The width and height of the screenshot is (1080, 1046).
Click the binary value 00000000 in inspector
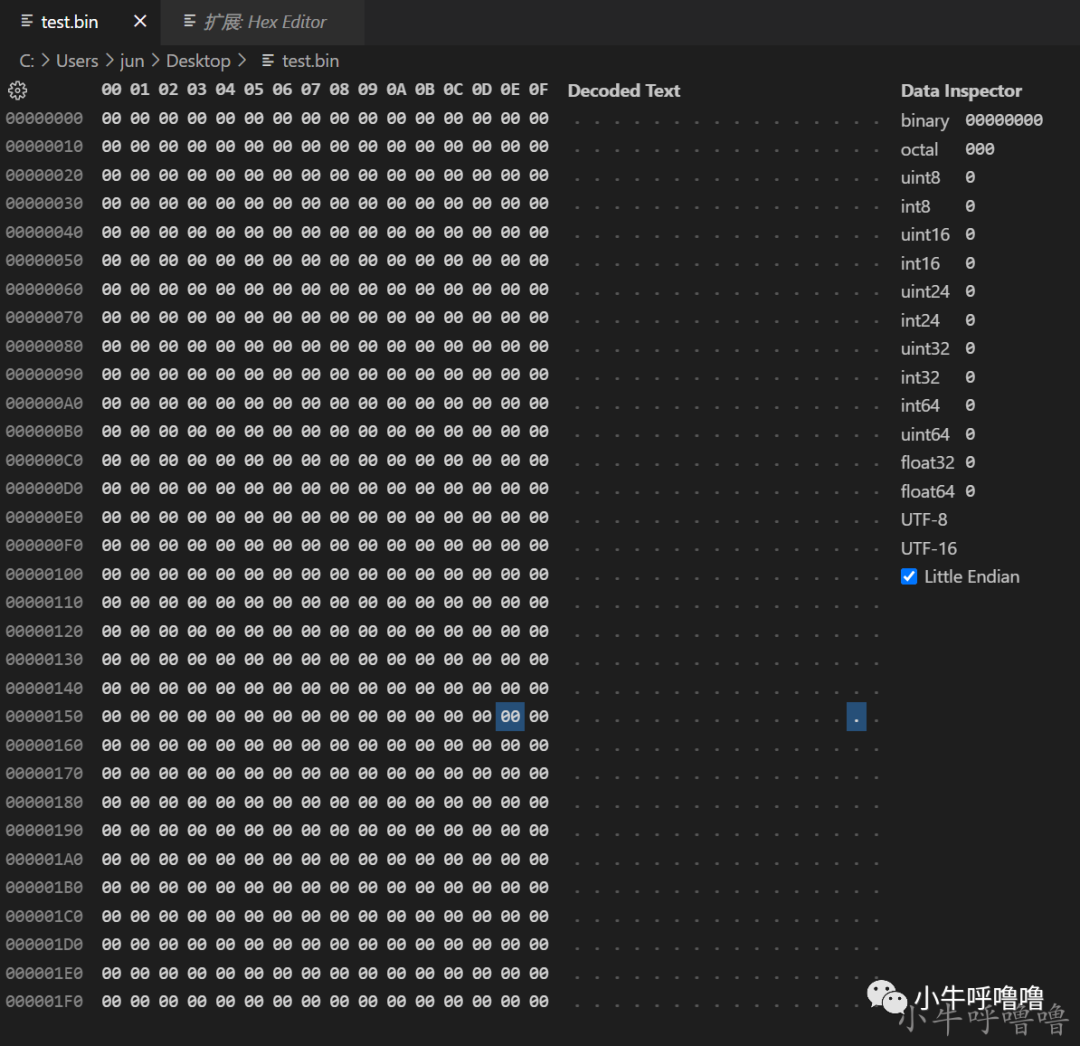1004,121
